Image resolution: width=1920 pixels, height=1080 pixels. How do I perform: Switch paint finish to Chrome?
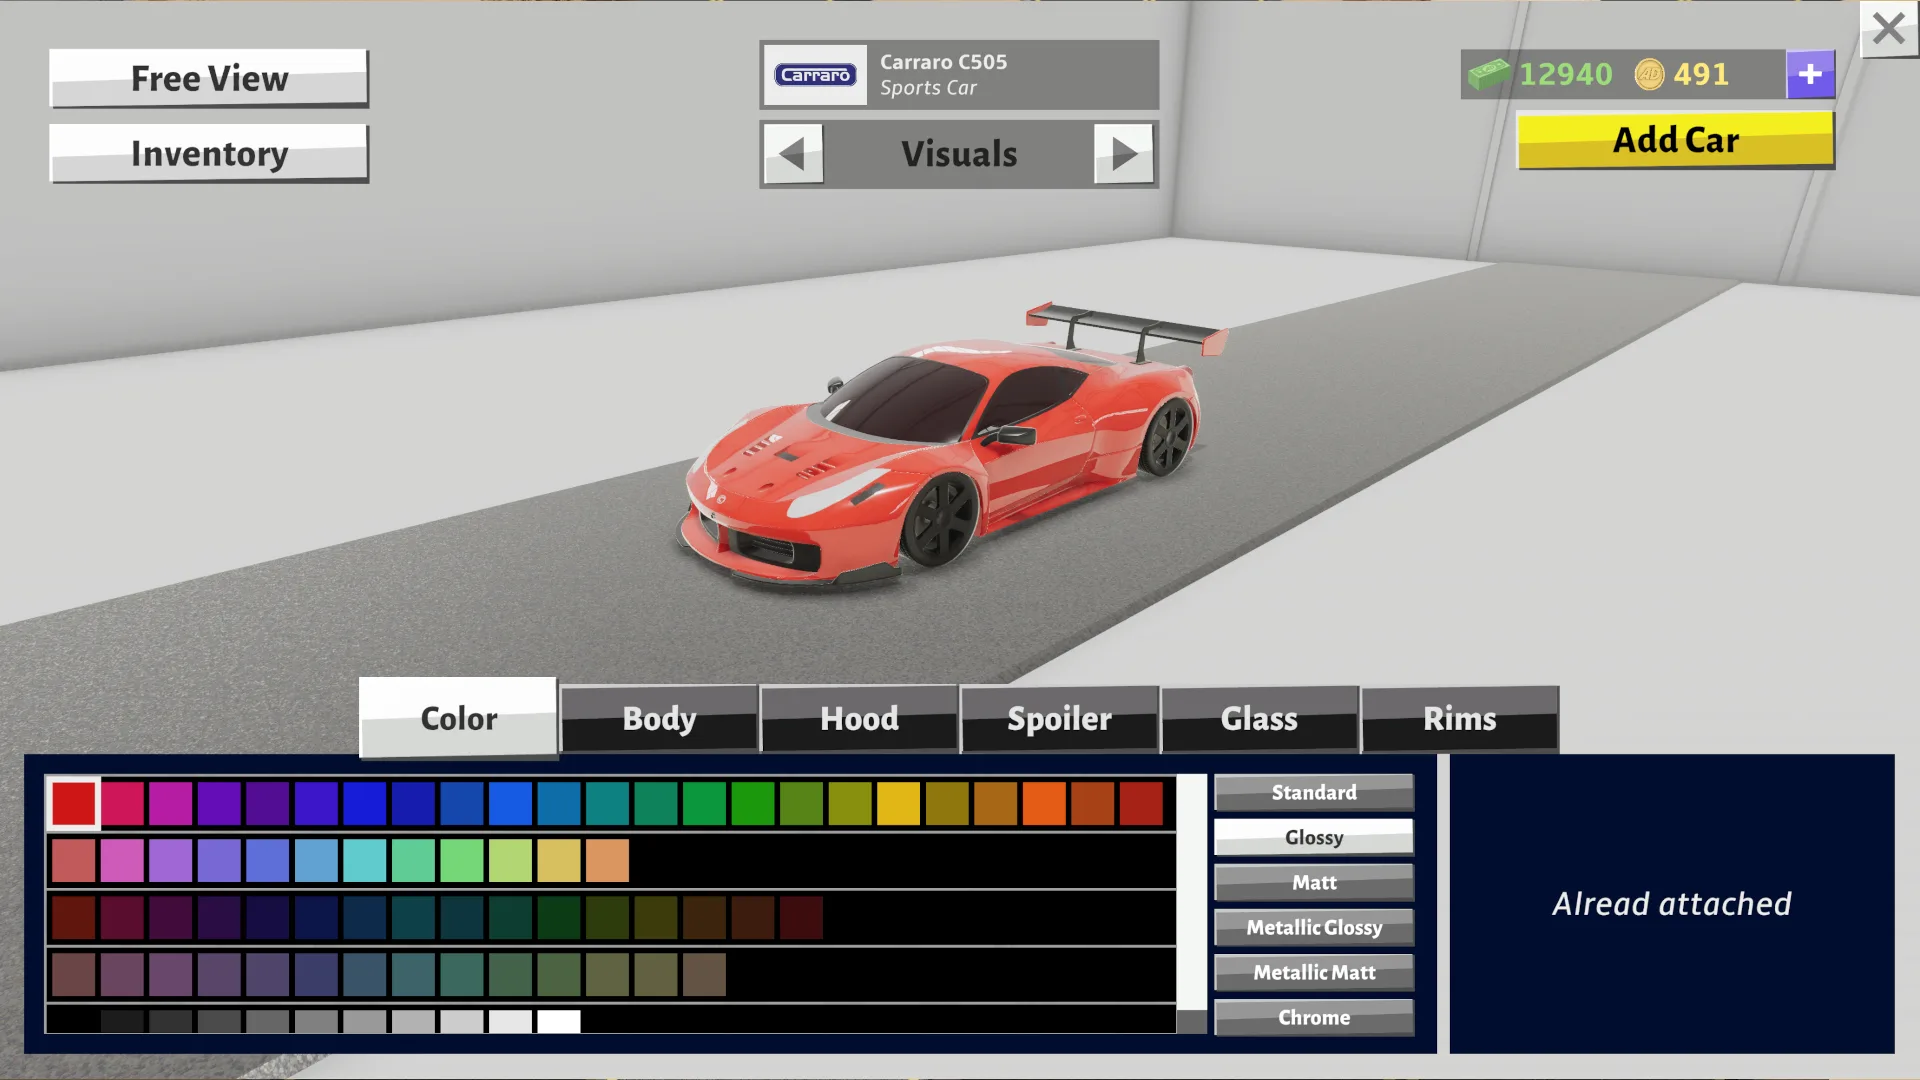(1313, 1017)
